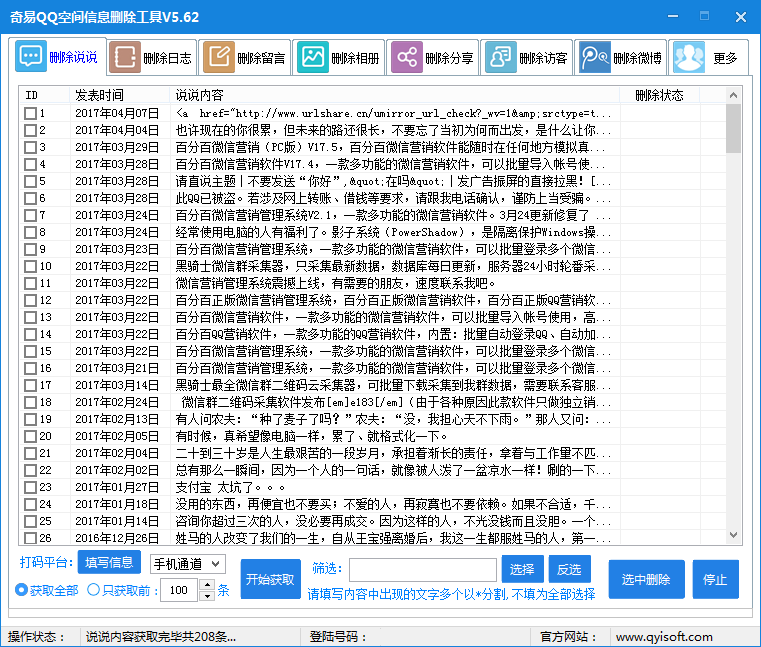Check the box for row 26
The height and width of the screenshot is (647, 761).
click(31, 538)
